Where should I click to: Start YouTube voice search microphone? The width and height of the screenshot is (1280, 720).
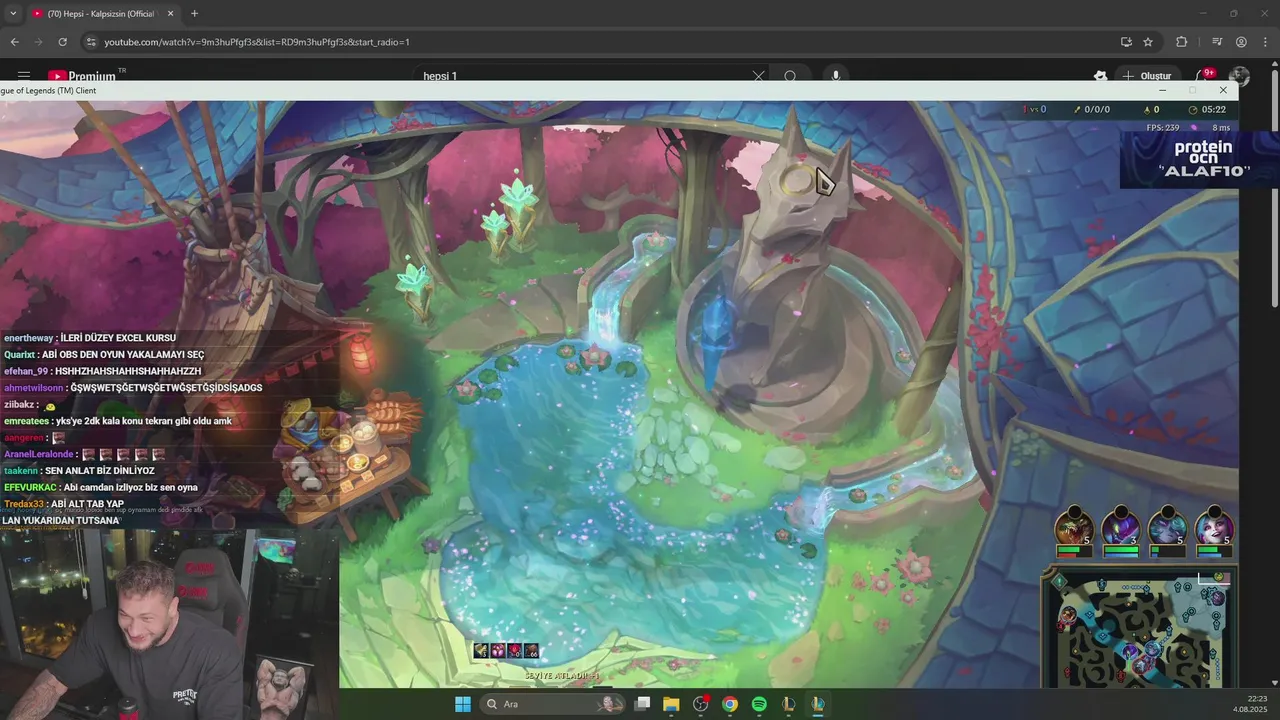coord(836,76)
